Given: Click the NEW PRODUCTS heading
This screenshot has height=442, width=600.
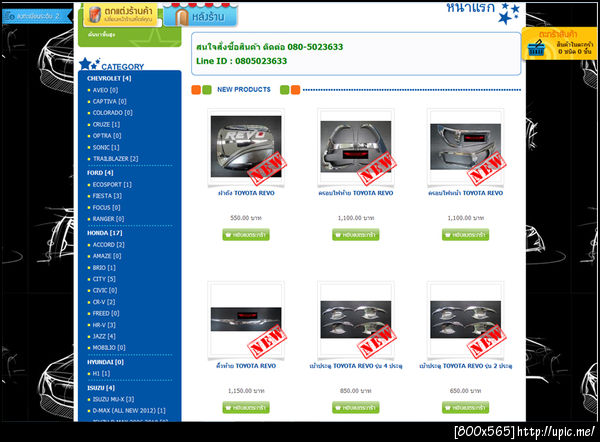Looking at the screenshot, I should click(244, 90).
